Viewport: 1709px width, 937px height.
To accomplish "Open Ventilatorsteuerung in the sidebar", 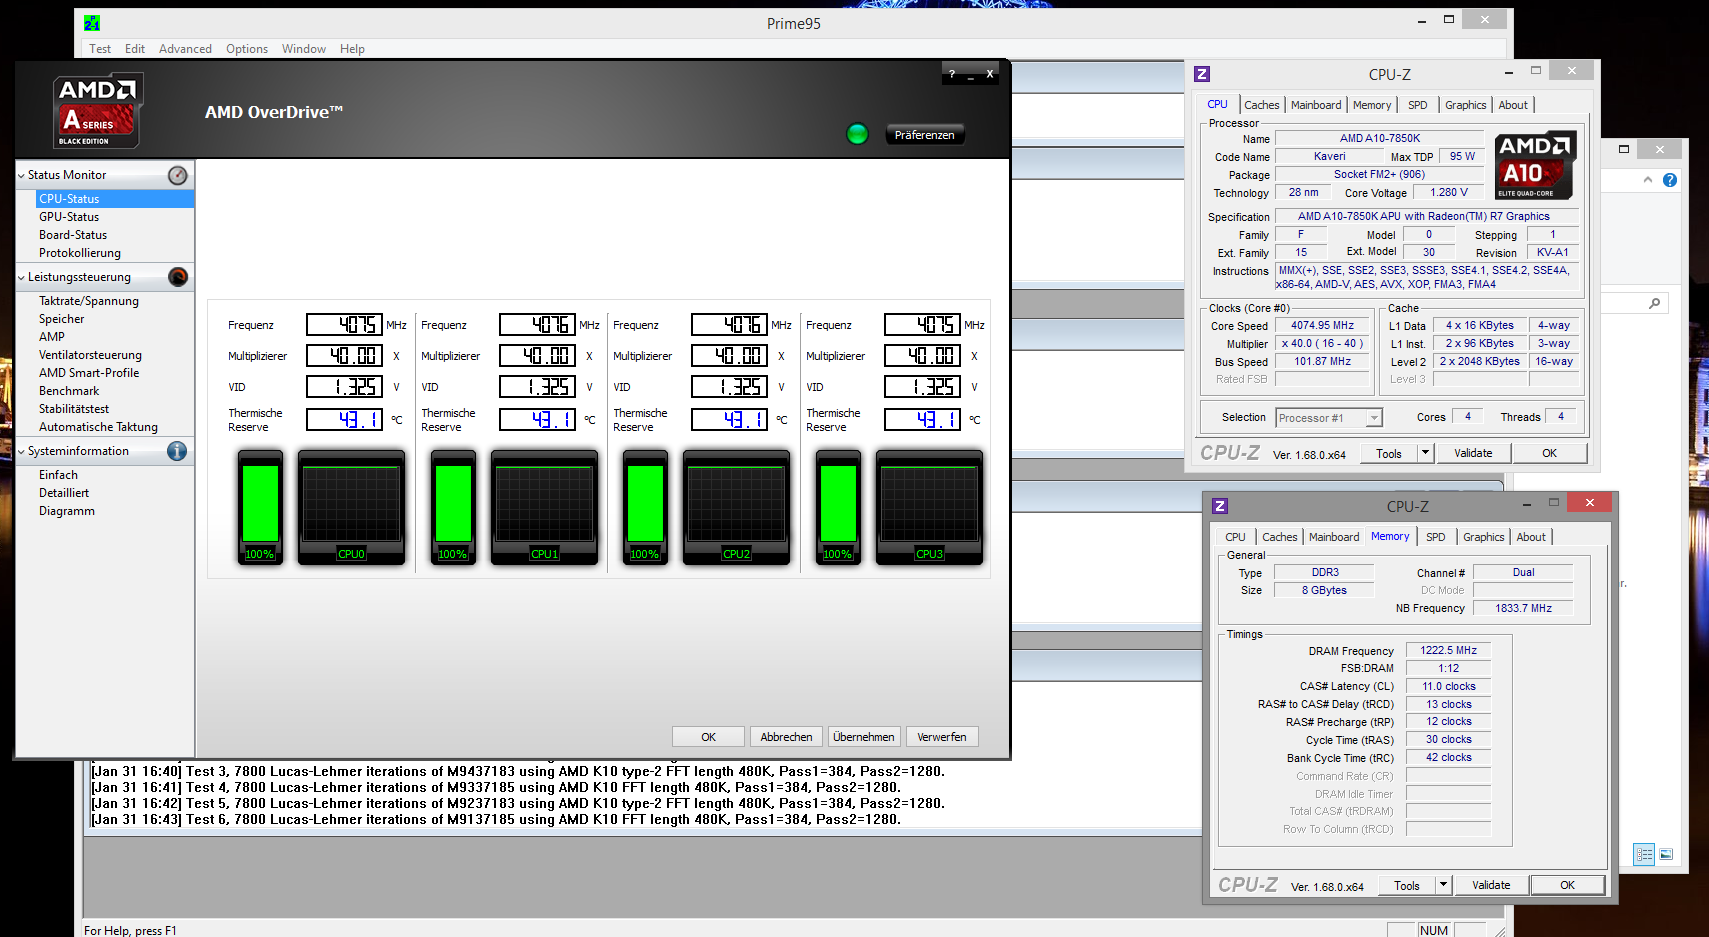I will (x=90, y=355).
